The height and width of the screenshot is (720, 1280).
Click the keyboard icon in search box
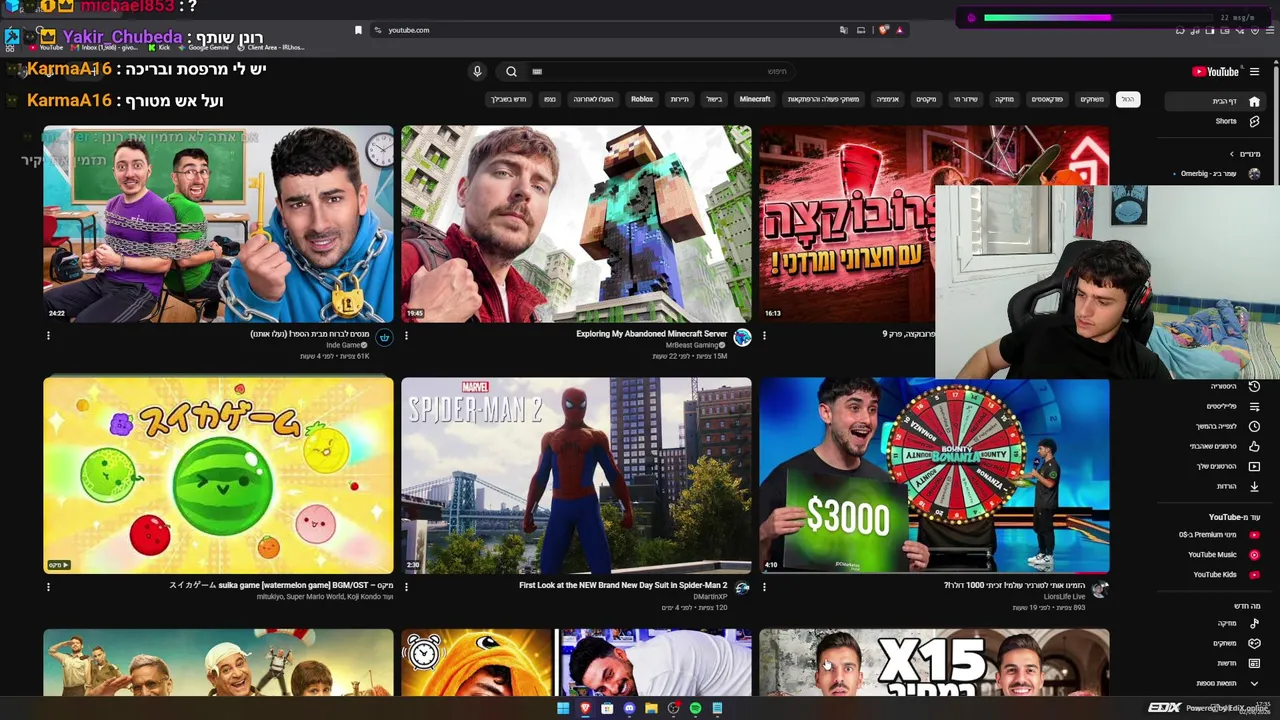pos(537,72)
